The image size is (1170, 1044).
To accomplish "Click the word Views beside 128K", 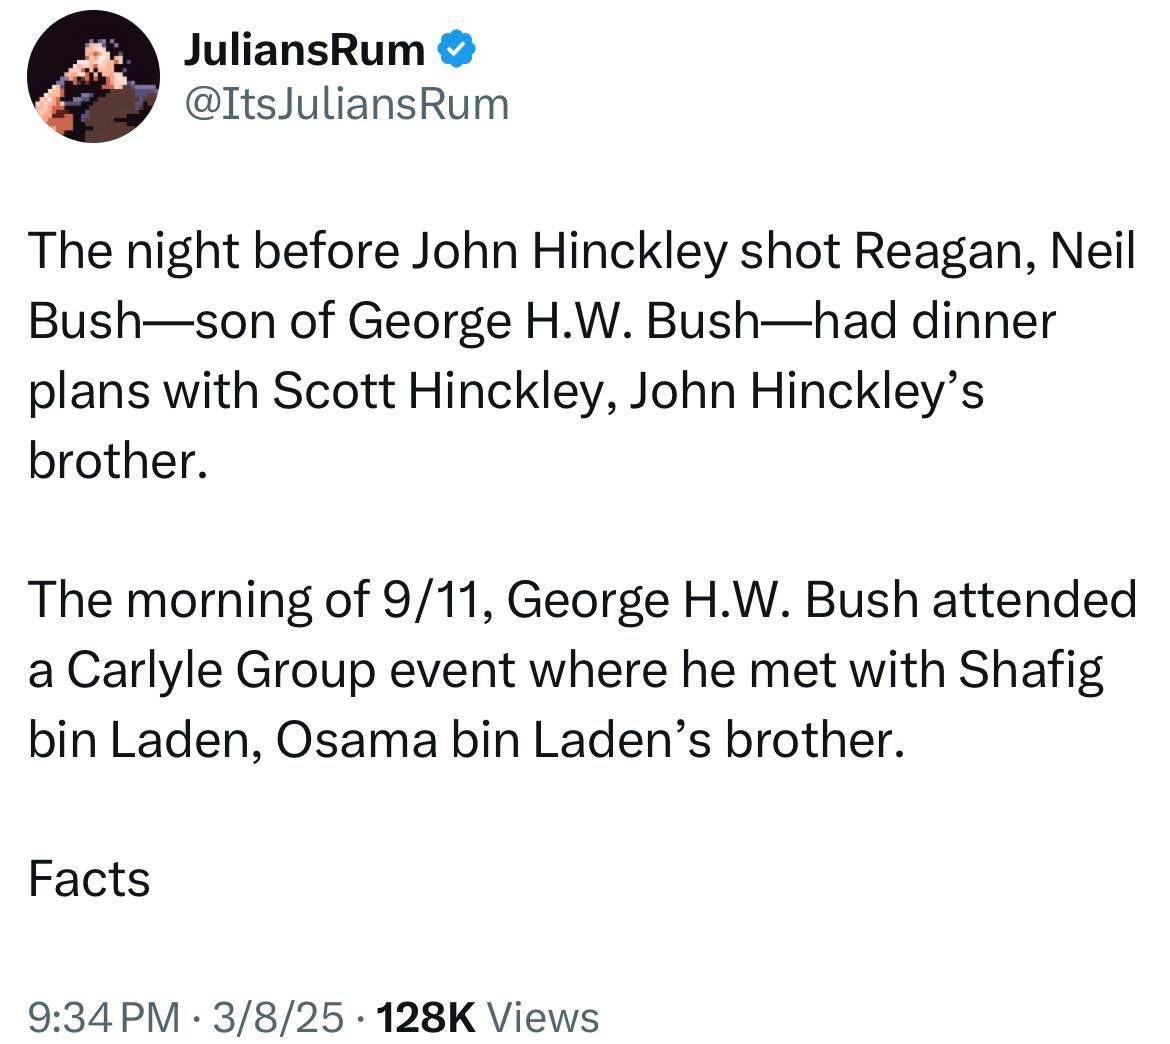I will point(547,1017).
